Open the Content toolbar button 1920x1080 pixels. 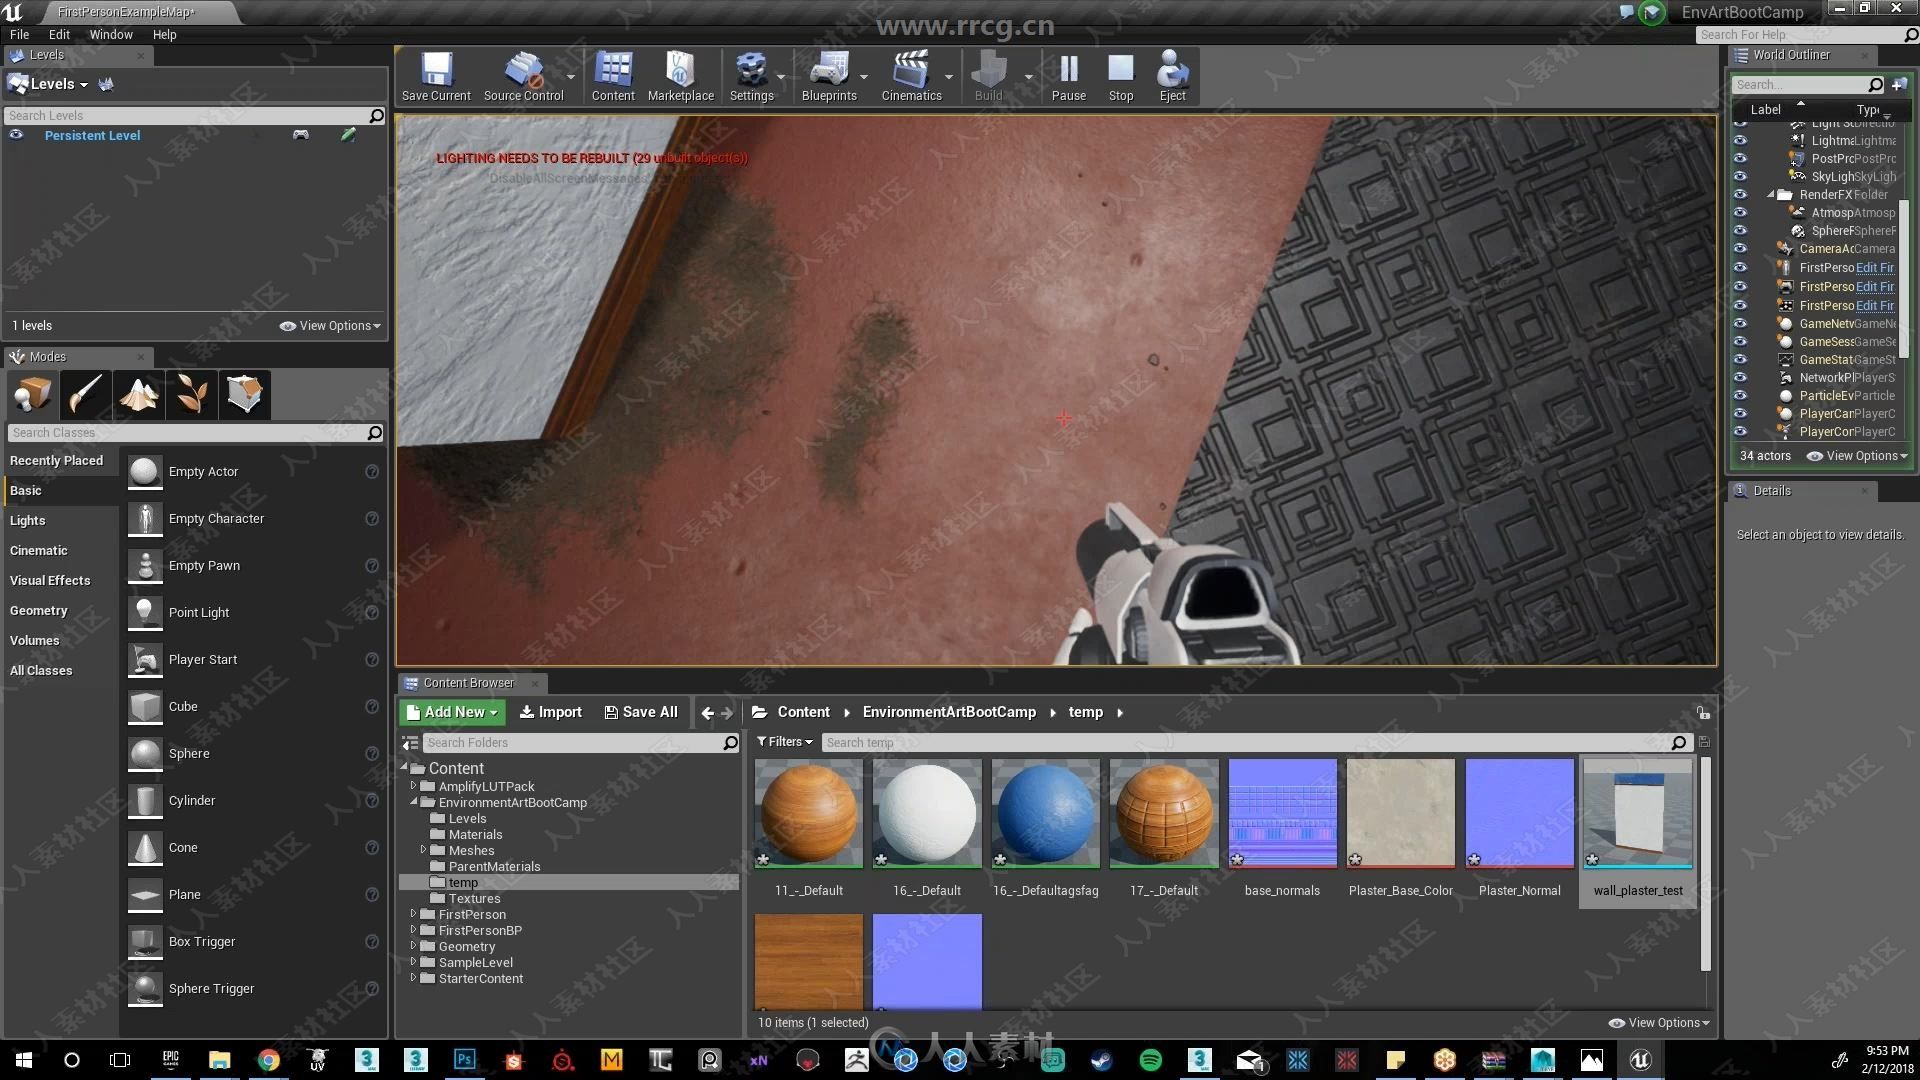[613, 76]
